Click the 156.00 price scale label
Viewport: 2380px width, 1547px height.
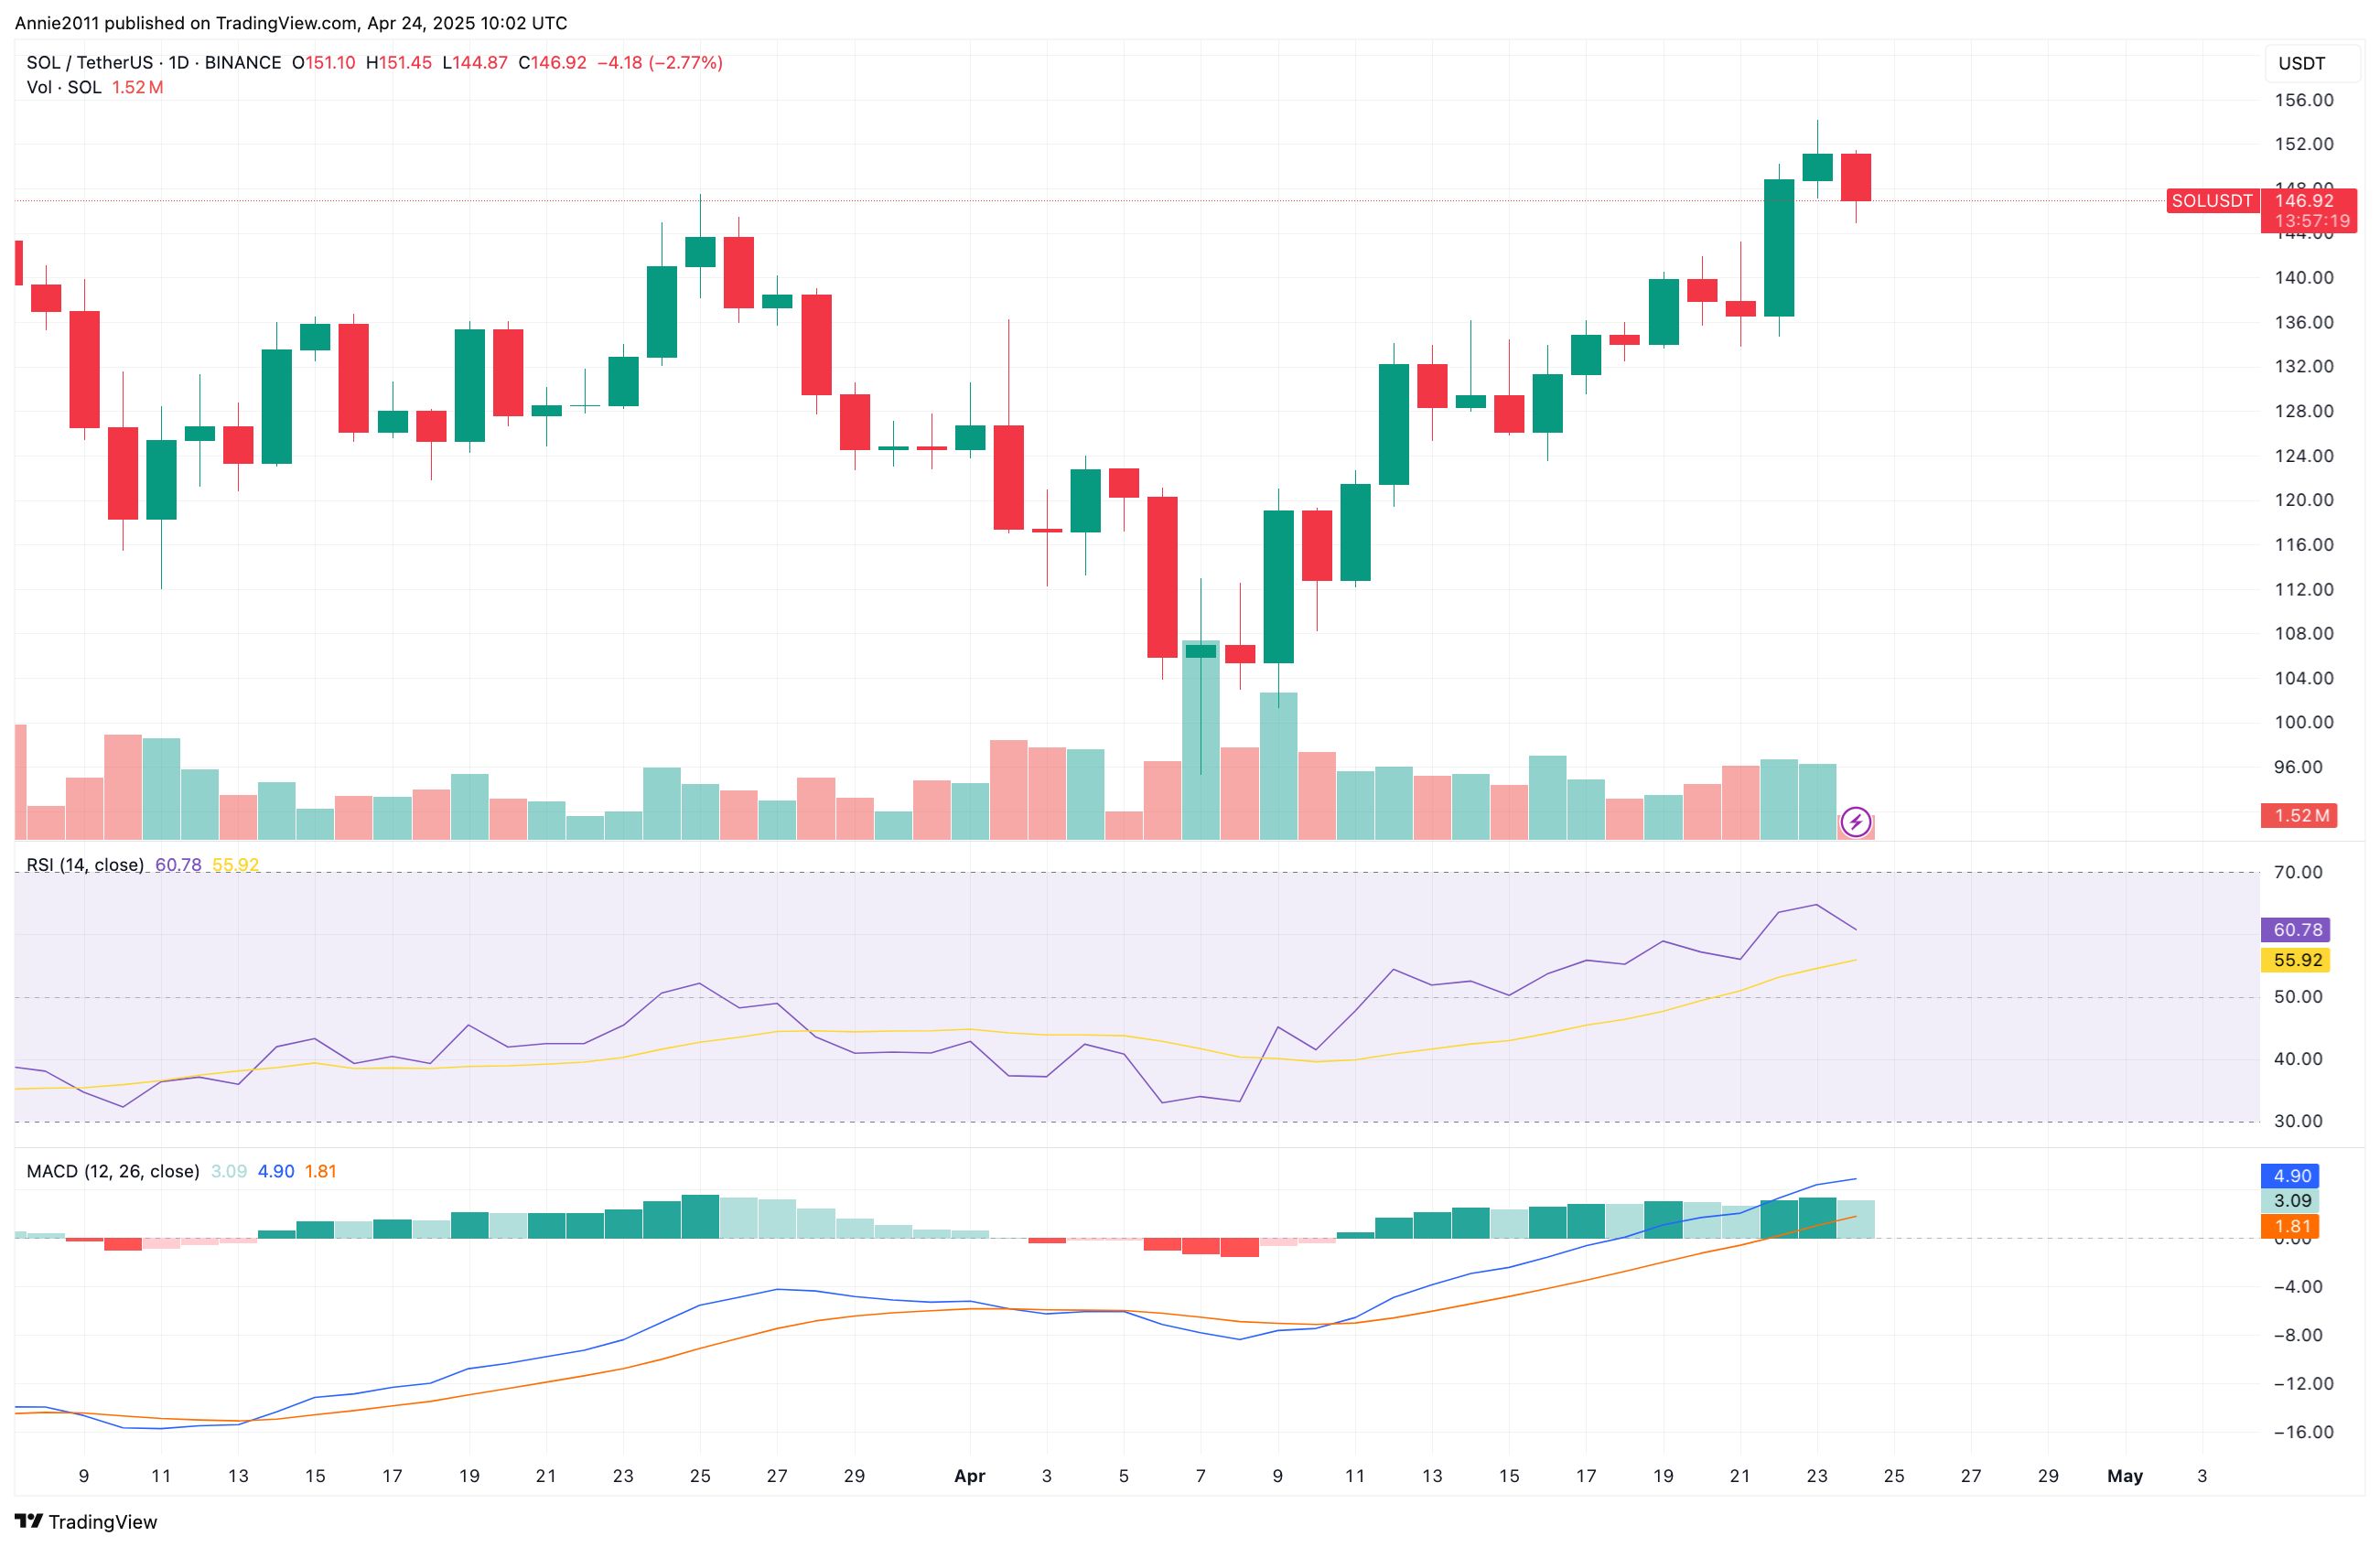click(2303, 100)
